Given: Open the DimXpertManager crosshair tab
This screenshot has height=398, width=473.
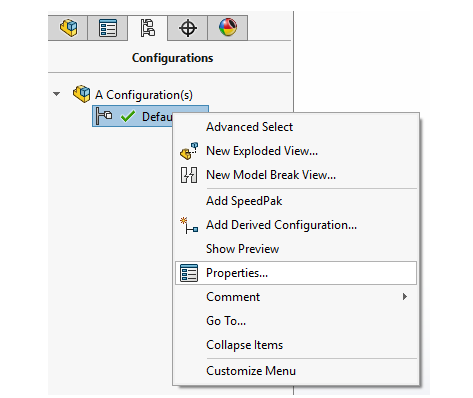Looking at the screenshot, I should [188, 28].
